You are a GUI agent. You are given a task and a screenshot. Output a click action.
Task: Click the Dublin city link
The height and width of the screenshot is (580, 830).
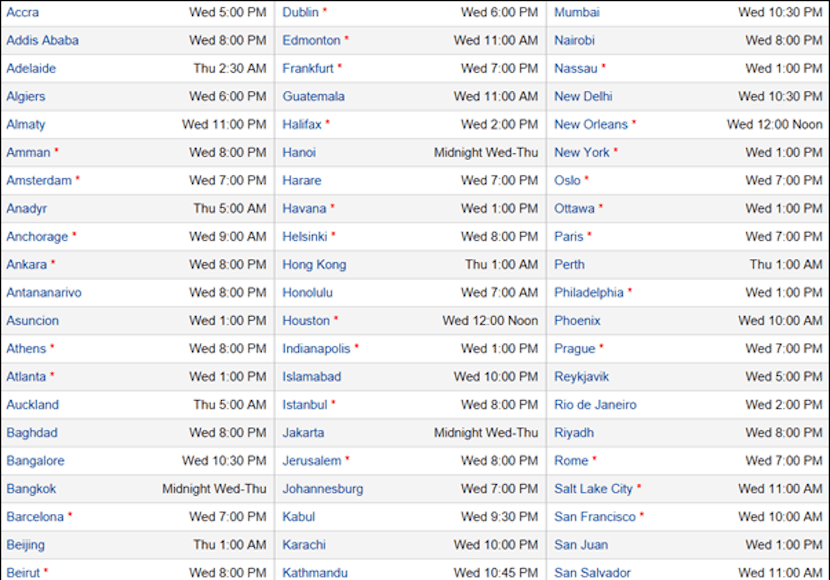301,12
